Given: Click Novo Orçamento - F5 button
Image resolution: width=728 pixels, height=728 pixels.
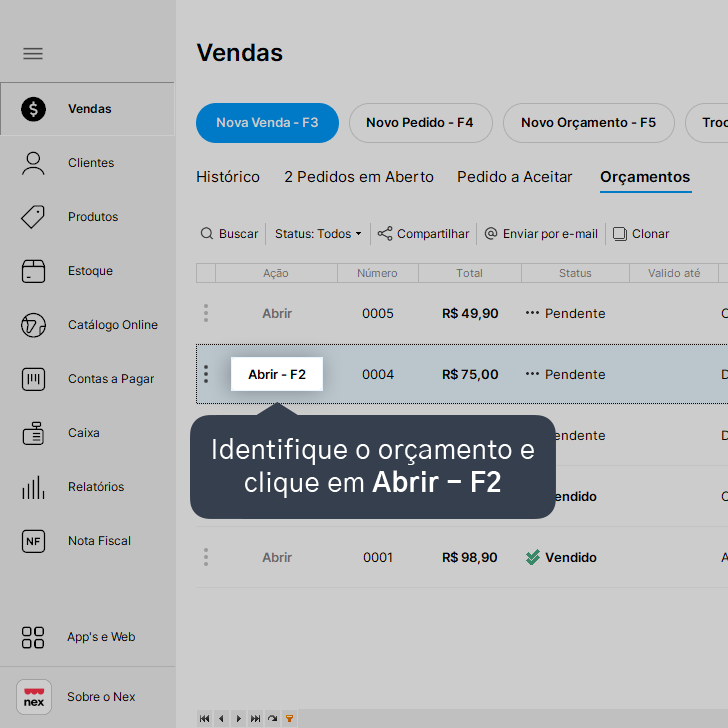Looking at the screenshot, I should tap(589, 123).
